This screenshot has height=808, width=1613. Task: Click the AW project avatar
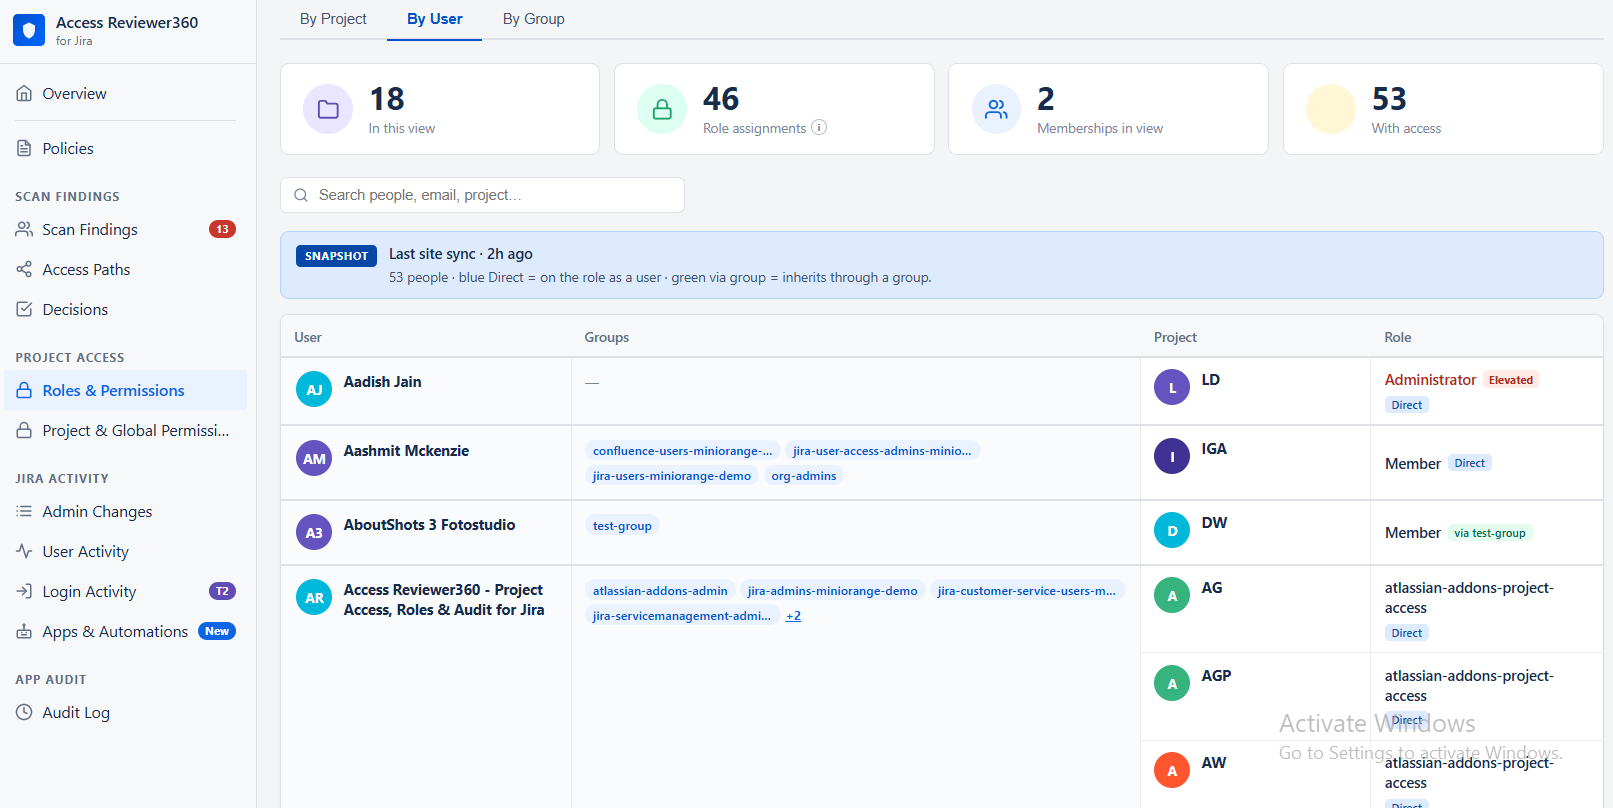[1172, 770]
